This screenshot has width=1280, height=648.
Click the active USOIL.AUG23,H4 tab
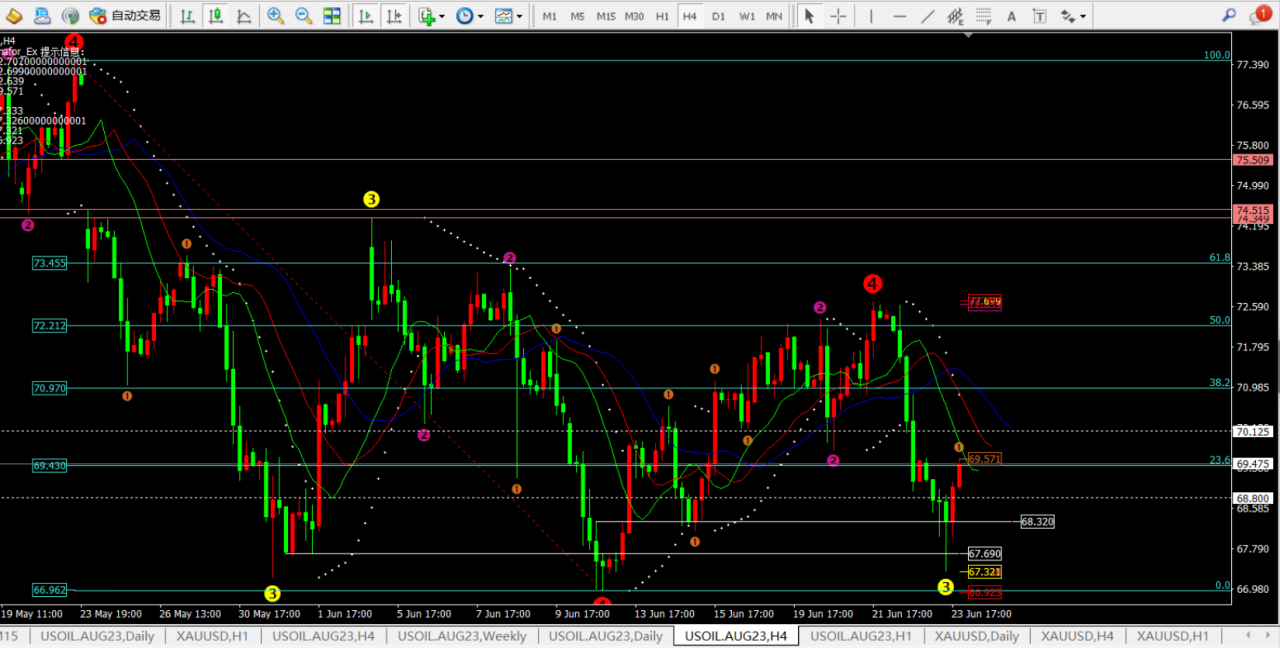(x=736, y=636)
